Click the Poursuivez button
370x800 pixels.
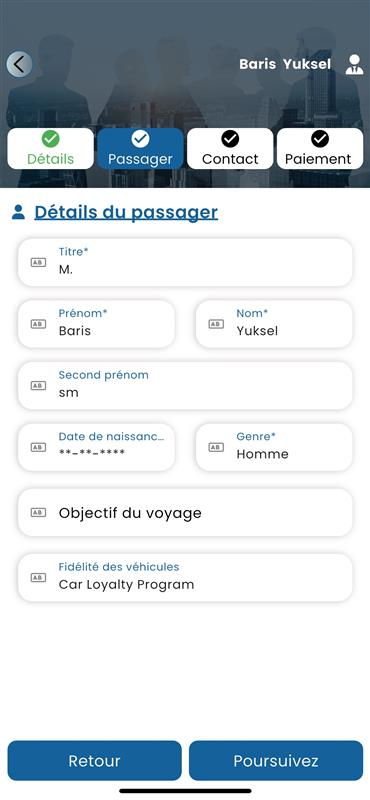point(276,761)
